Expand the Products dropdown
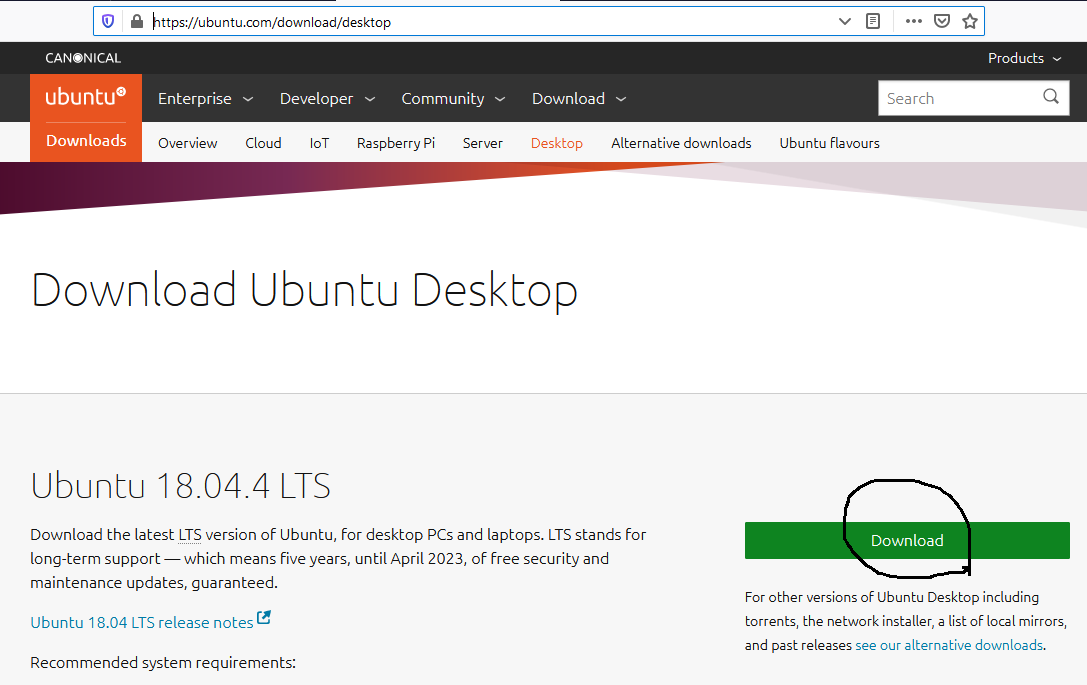This screenshot has width=1087, height=685. [1024, 58]
